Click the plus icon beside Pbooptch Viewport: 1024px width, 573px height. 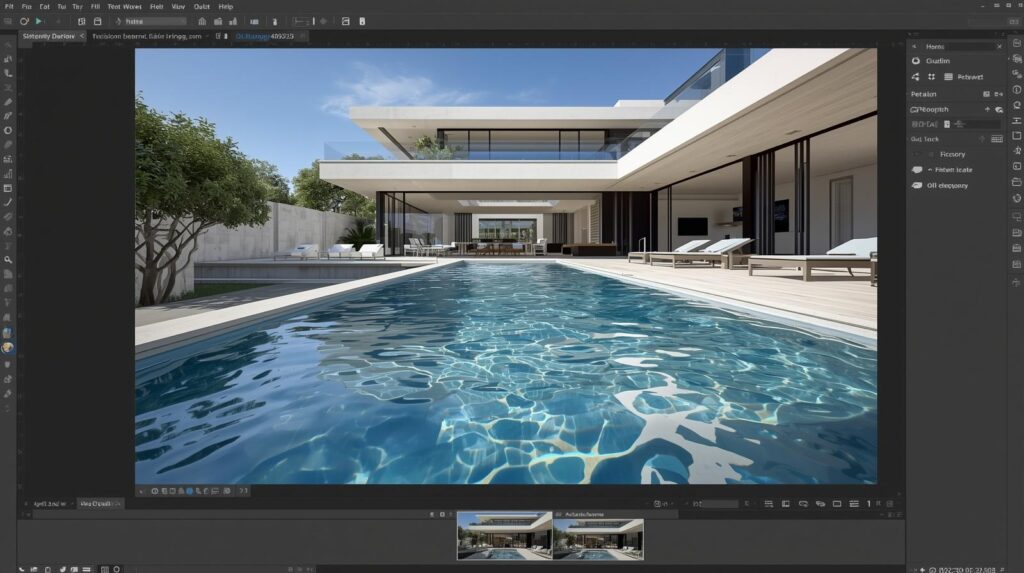tap(987, 109)
